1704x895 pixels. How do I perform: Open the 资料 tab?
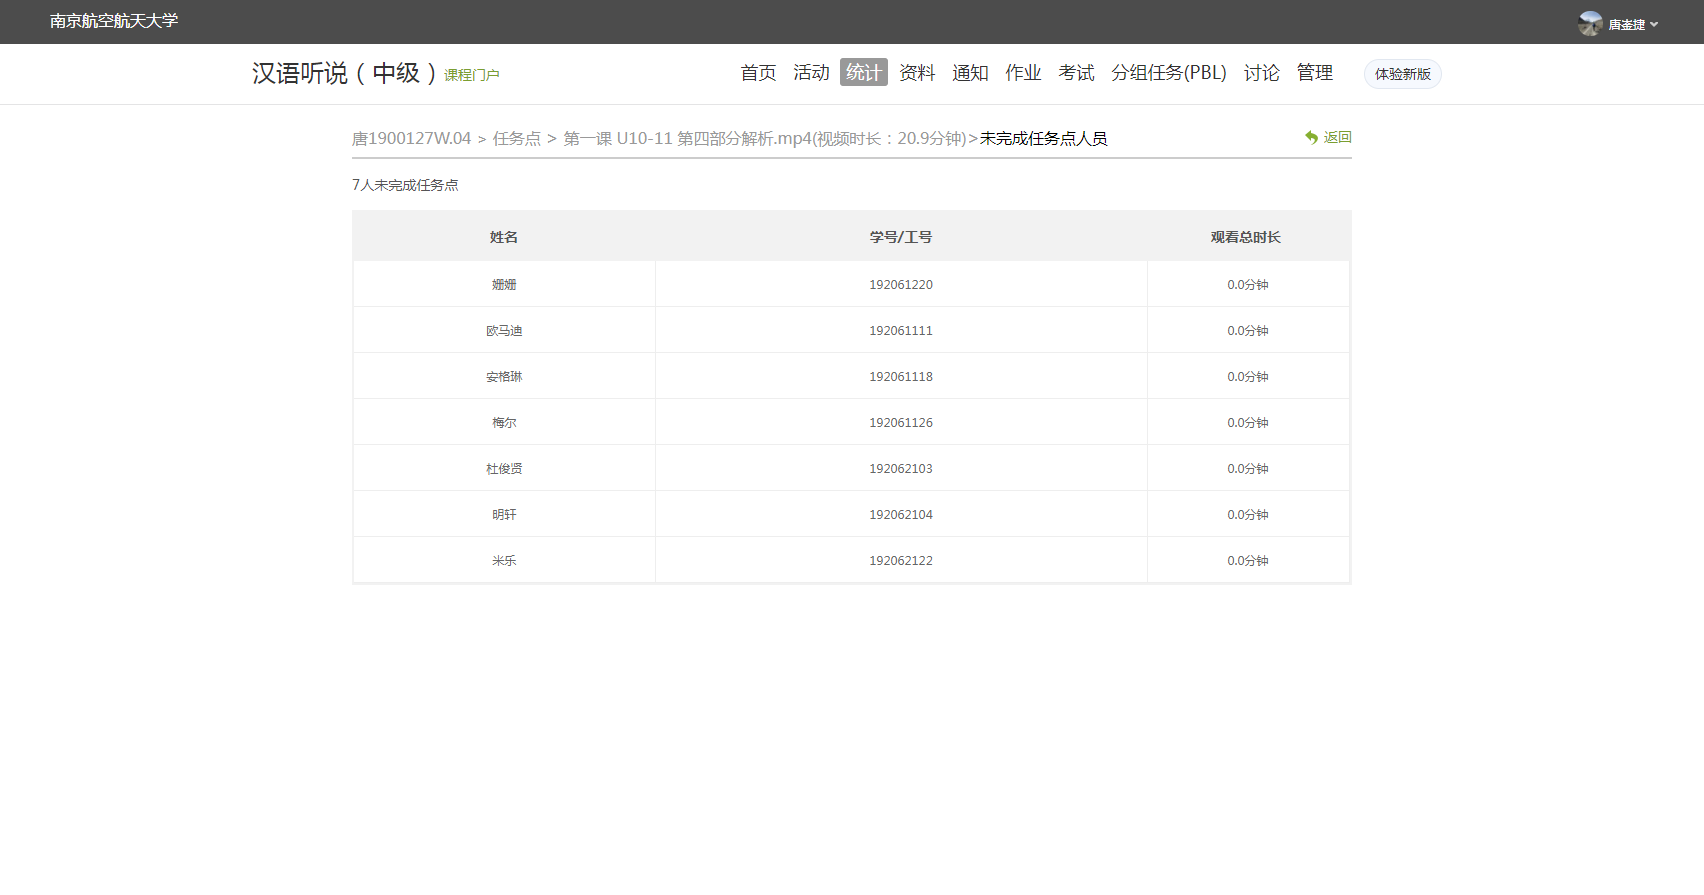point(917,73)
